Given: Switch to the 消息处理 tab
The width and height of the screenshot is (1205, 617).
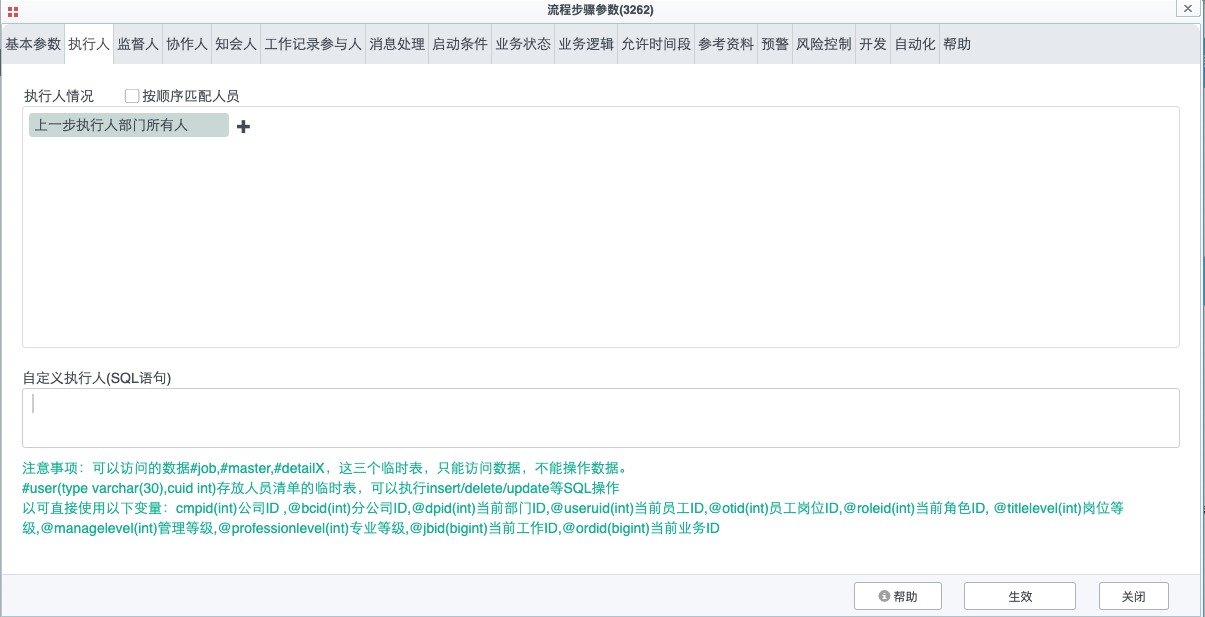Looking at the screenshot, I should coord(397,45).
